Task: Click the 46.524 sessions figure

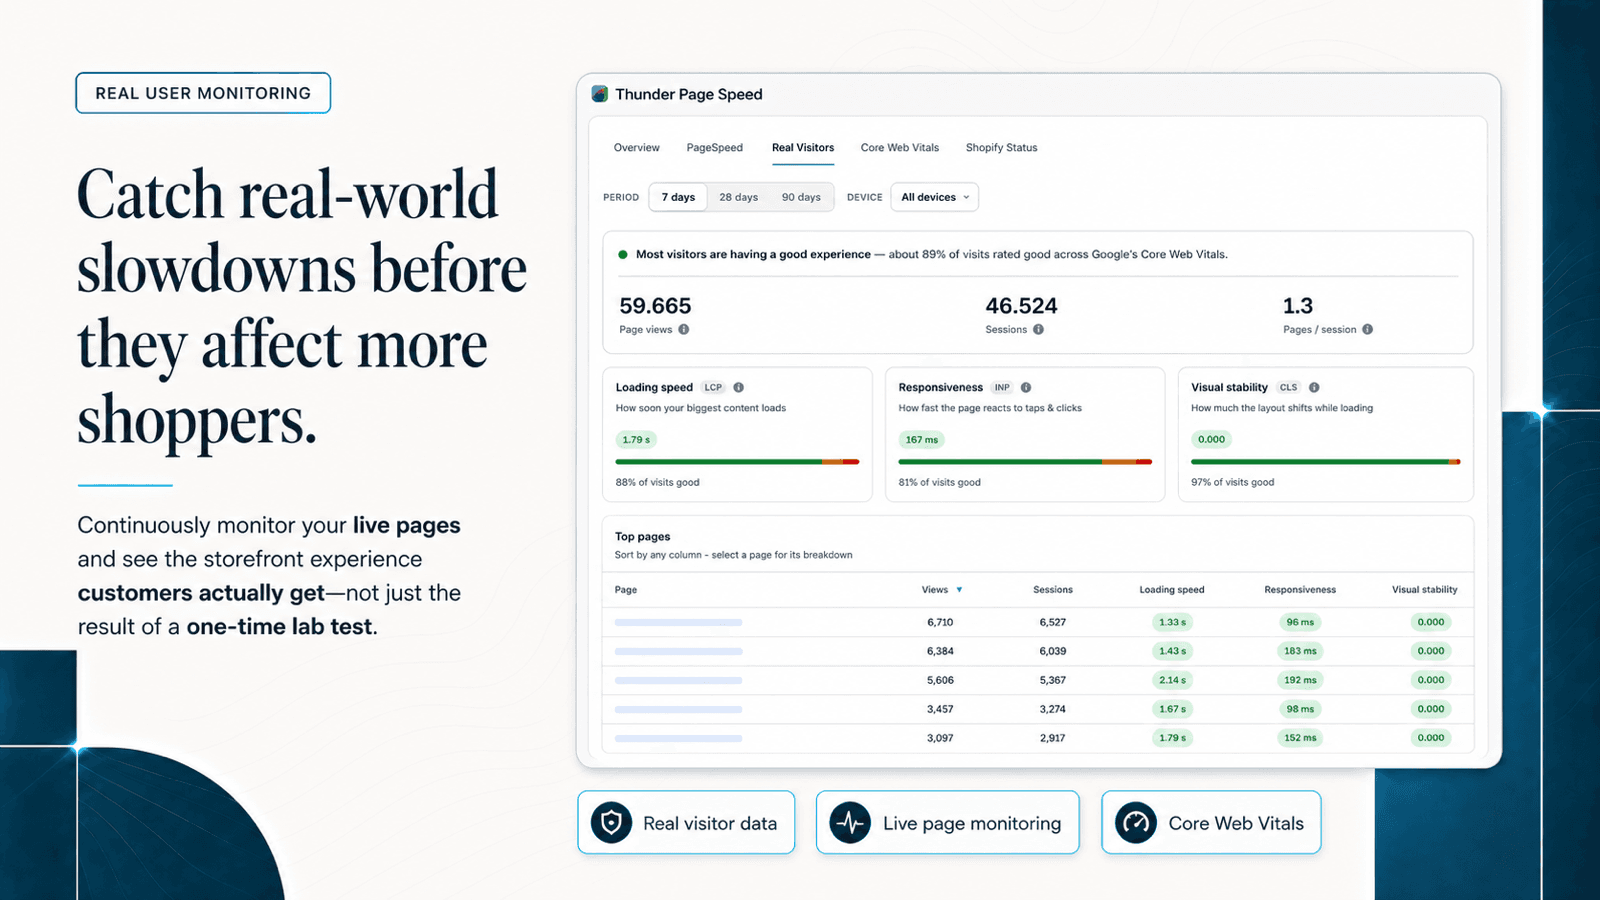Action: 1021,306
